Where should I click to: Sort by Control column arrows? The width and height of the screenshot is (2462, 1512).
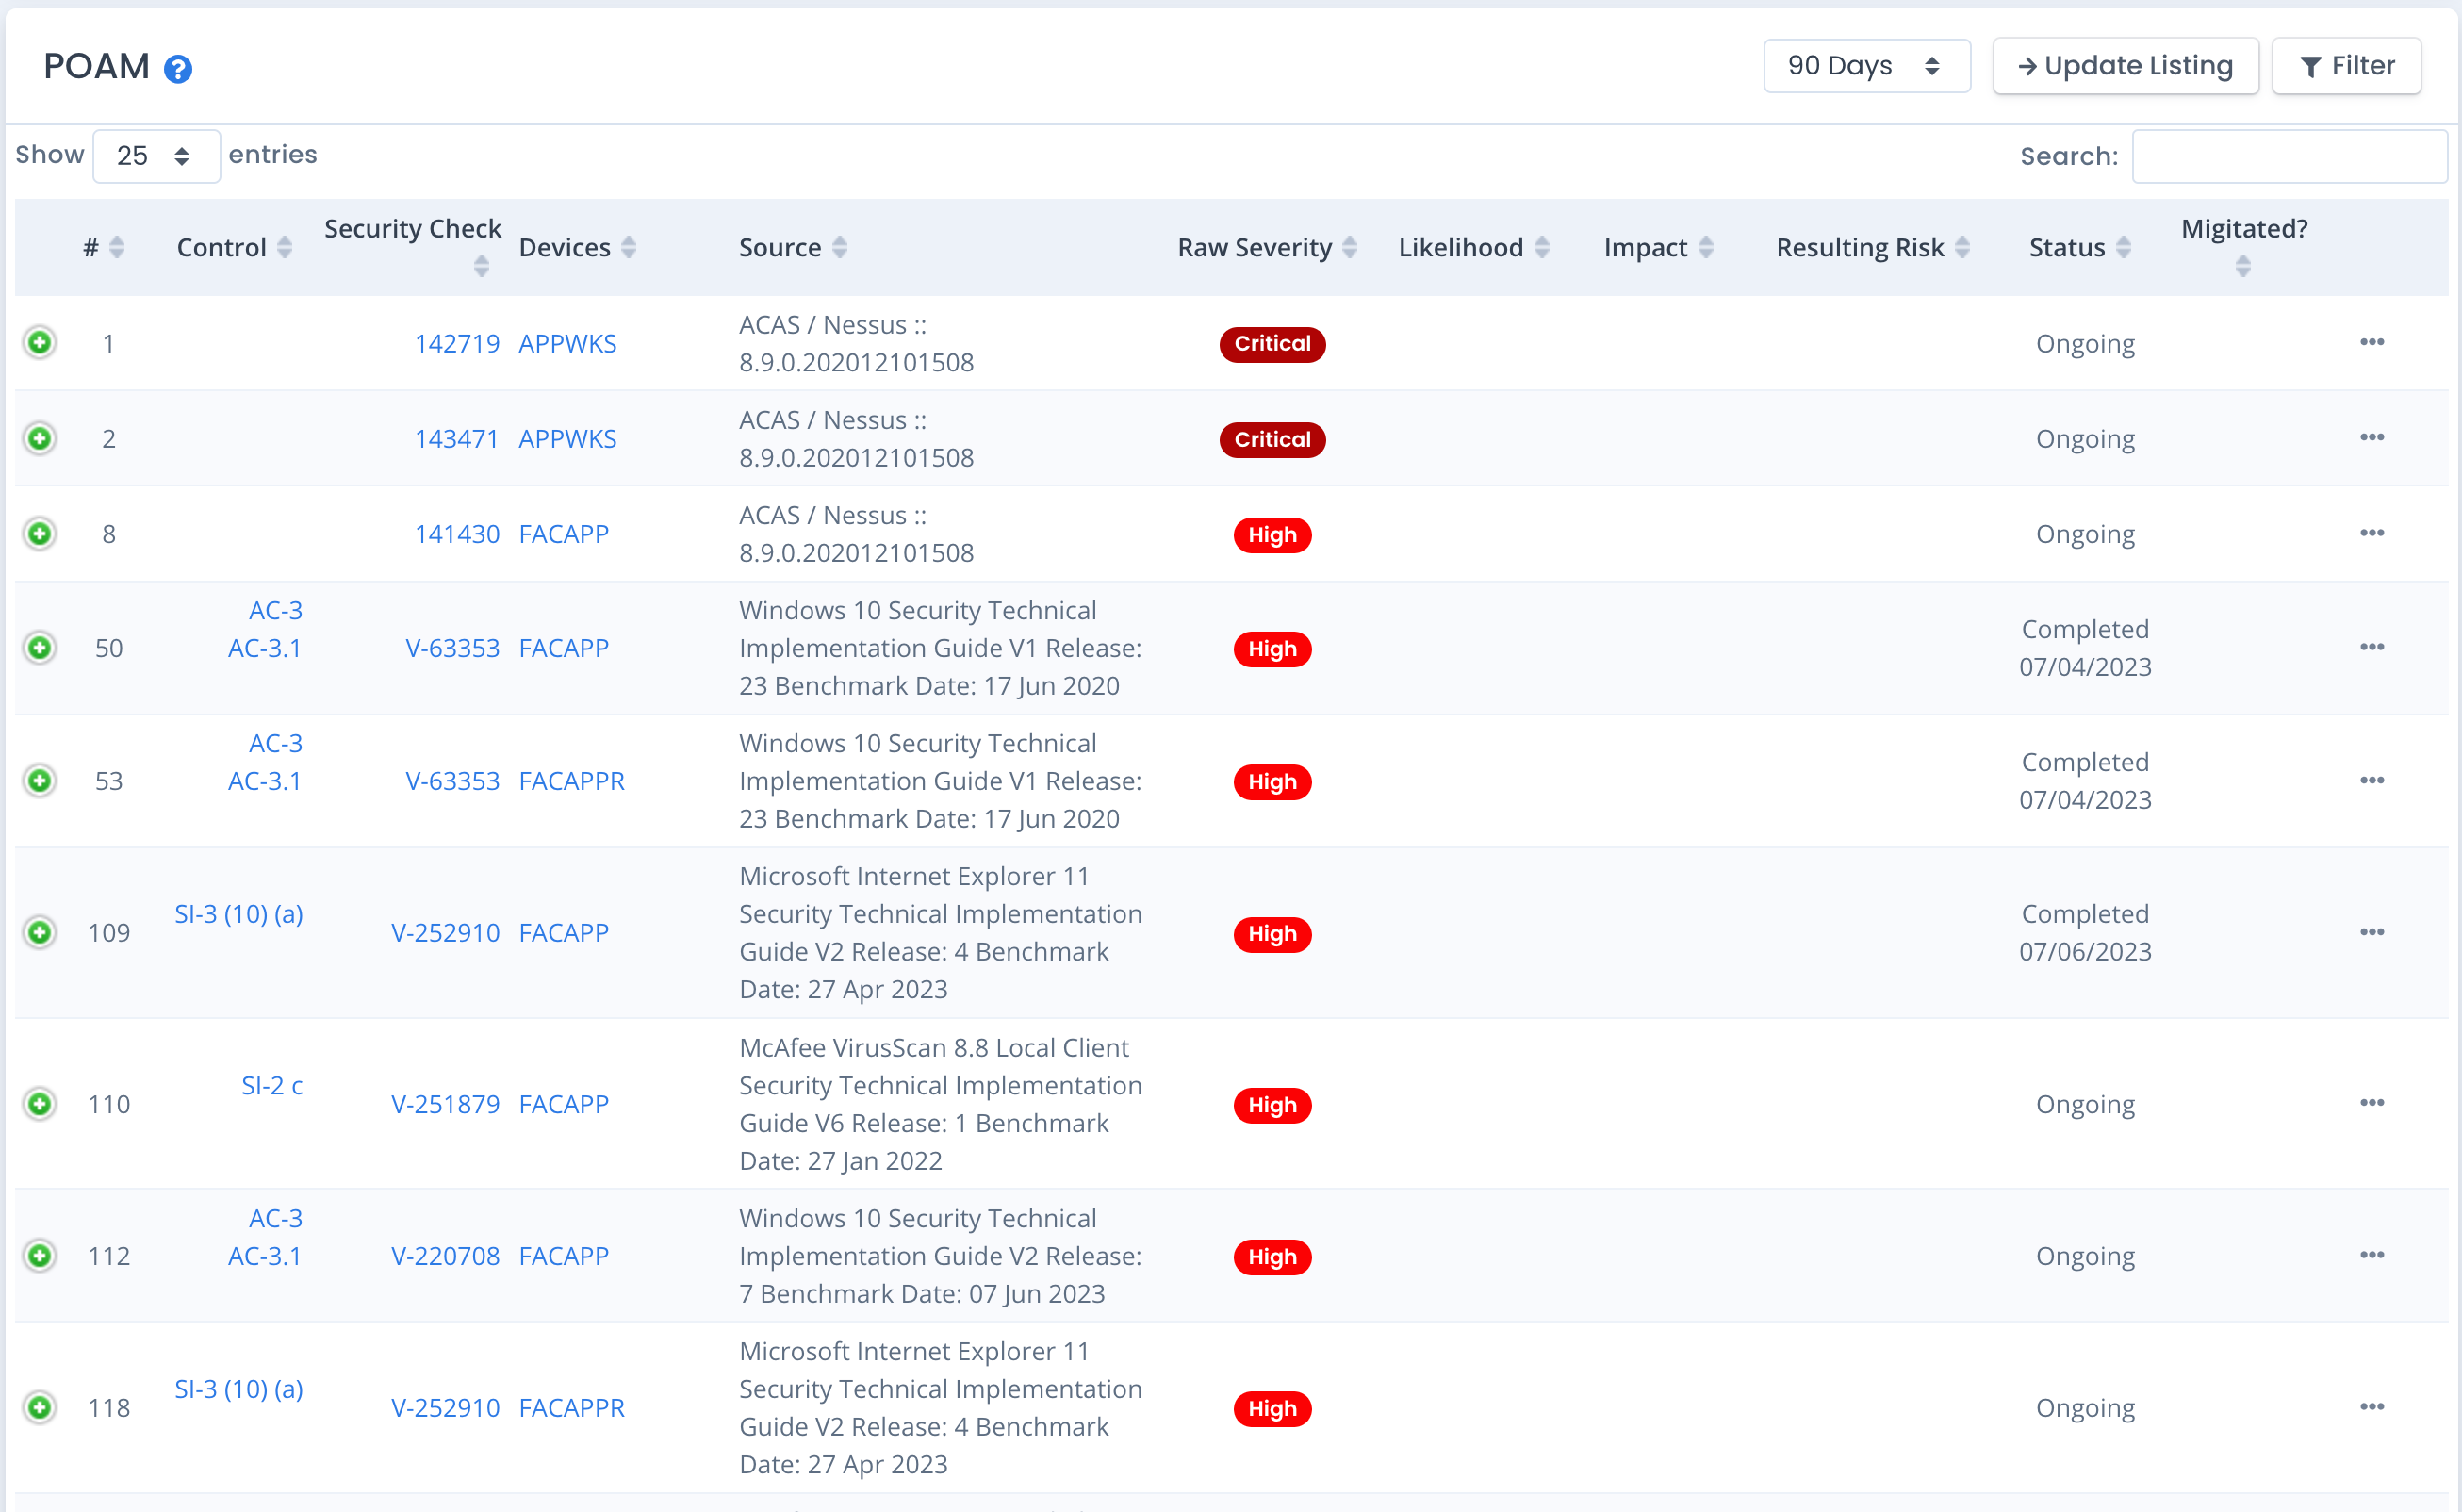(x=285, y=247)
